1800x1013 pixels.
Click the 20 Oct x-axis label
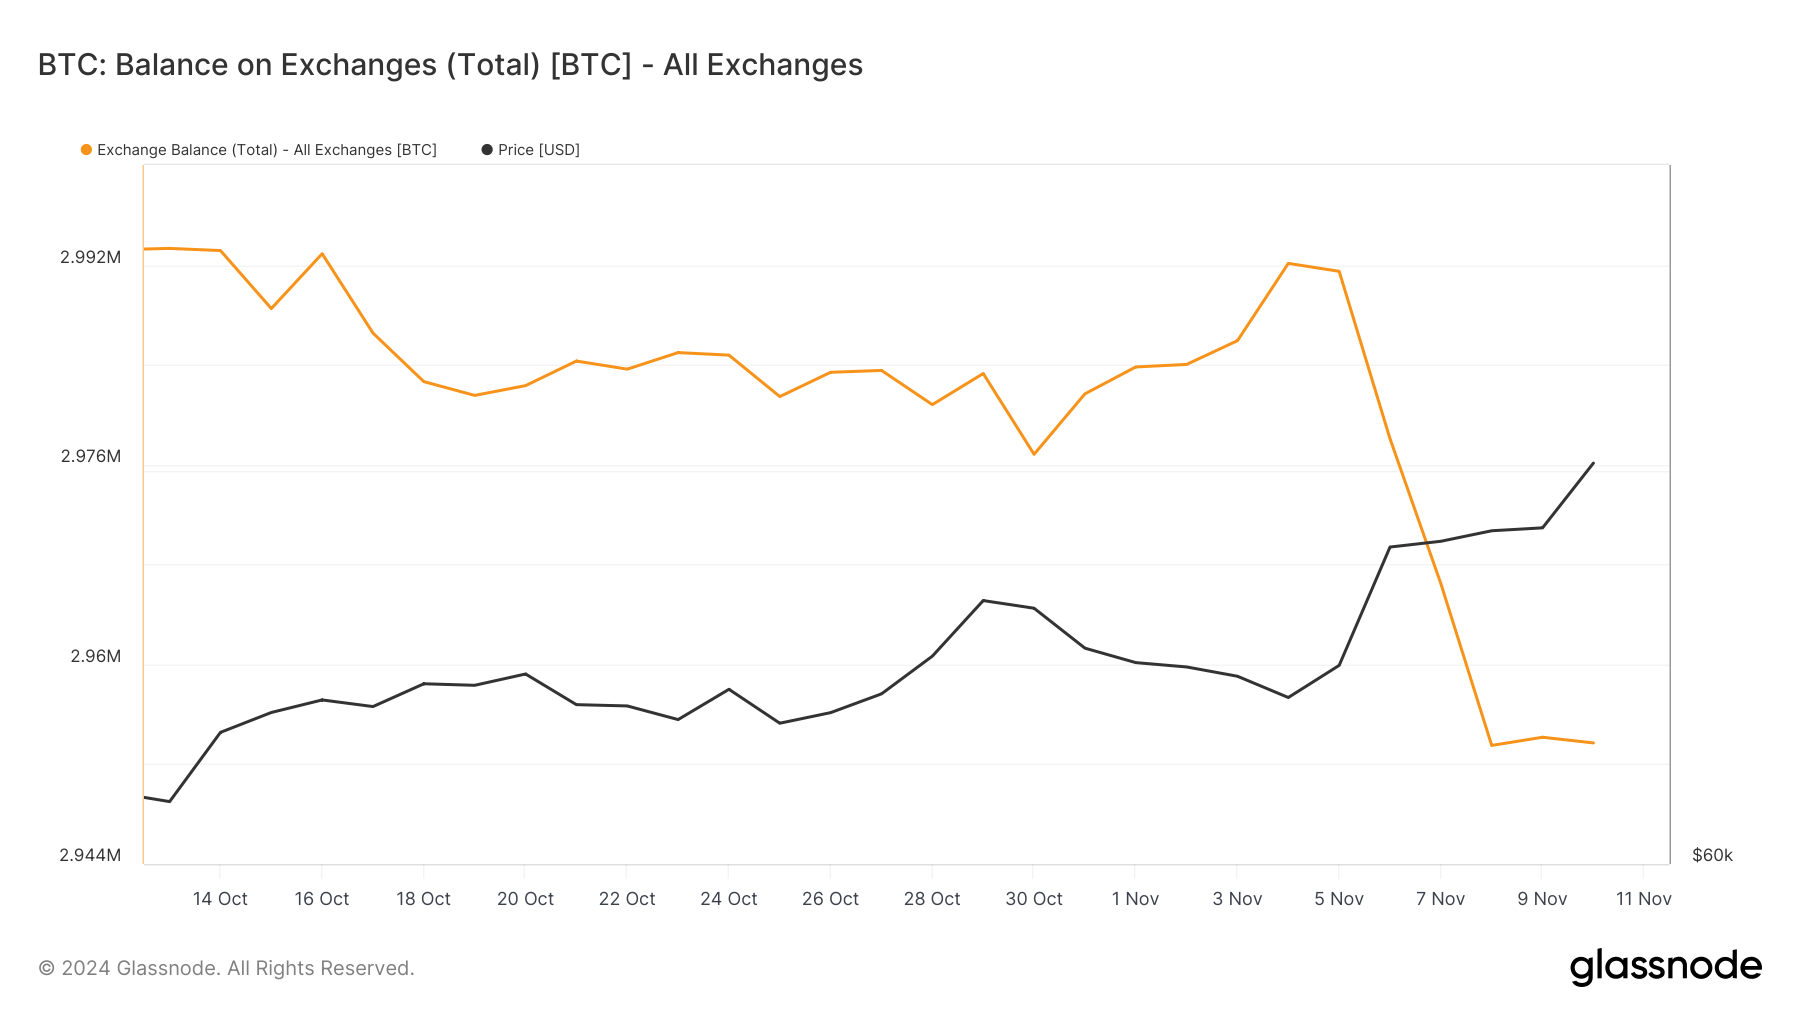pyautogui.click(x=525, y=899)
